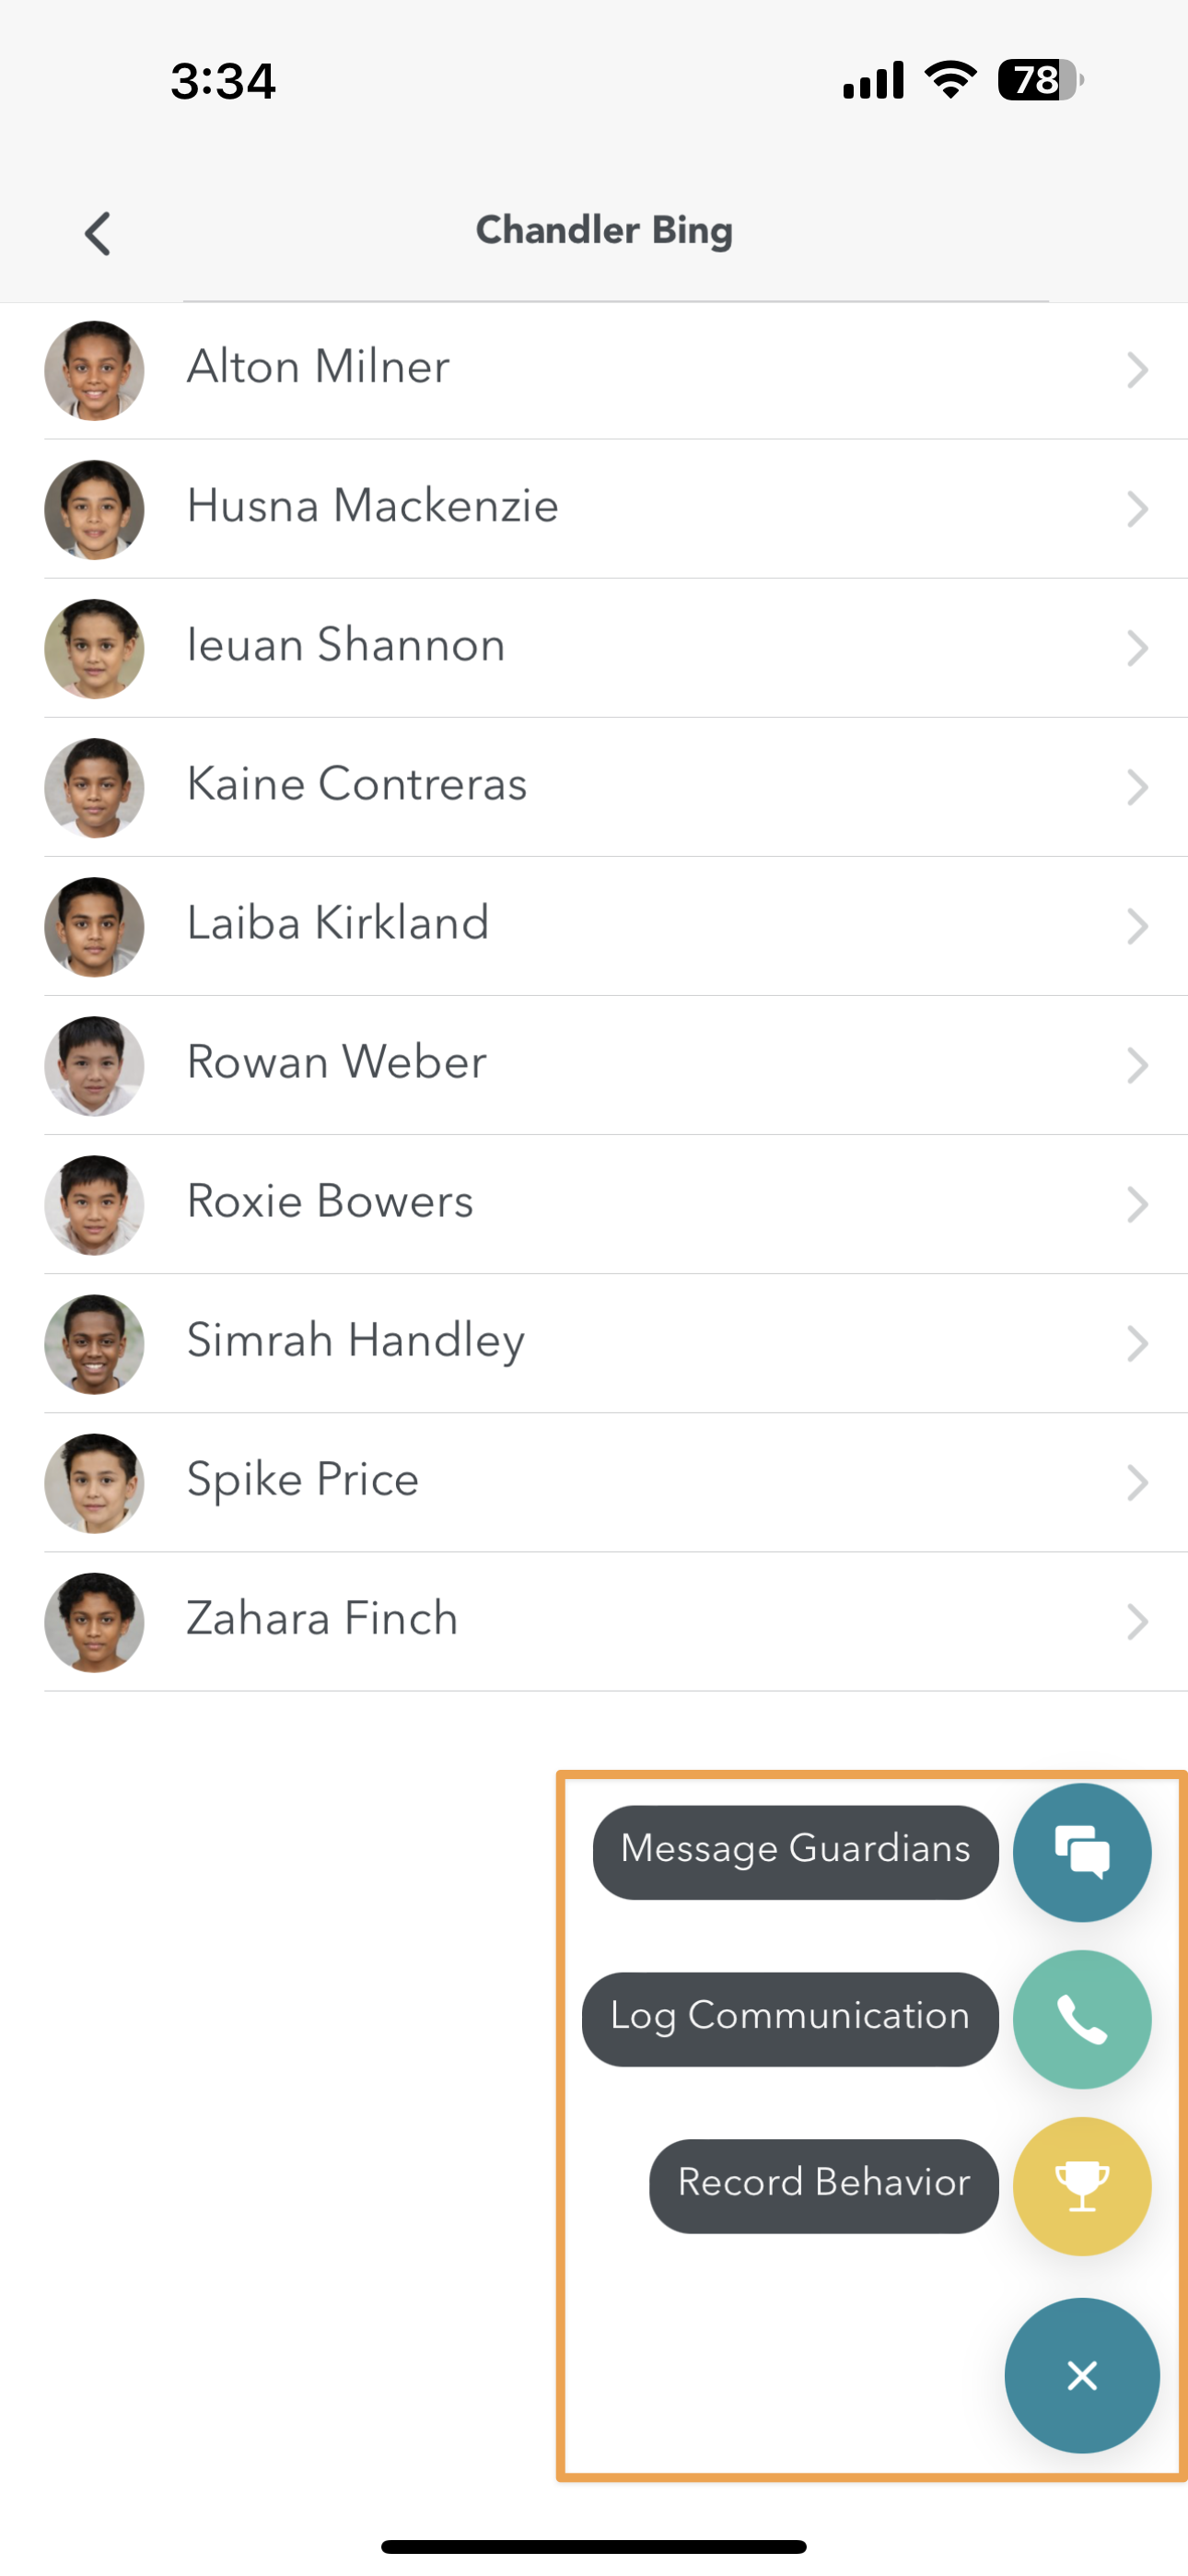Viewport: 1188px width, 2576px height.
Task: Open Kaine Contreras details via chevron
Action: 1137,787
